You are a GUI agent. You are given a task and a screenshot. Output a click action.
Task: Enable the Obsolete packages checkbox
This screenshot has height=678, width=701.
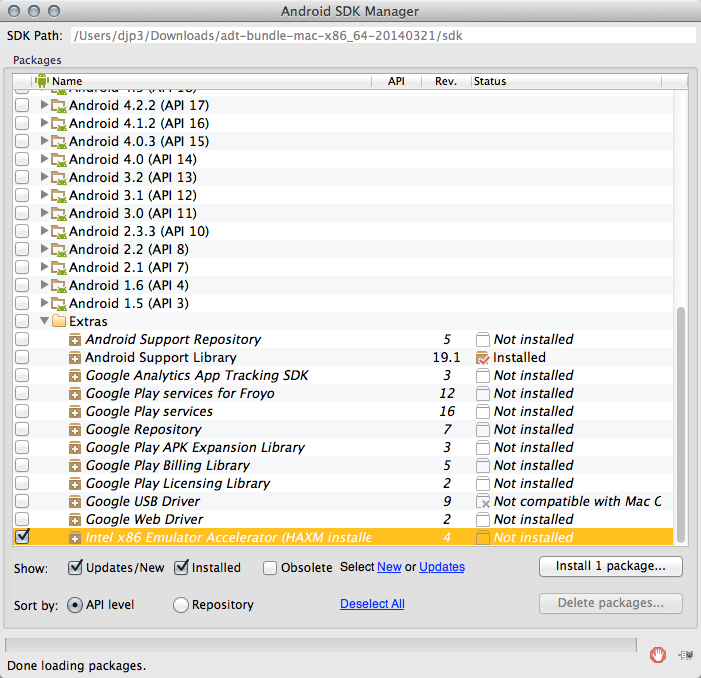270,568
